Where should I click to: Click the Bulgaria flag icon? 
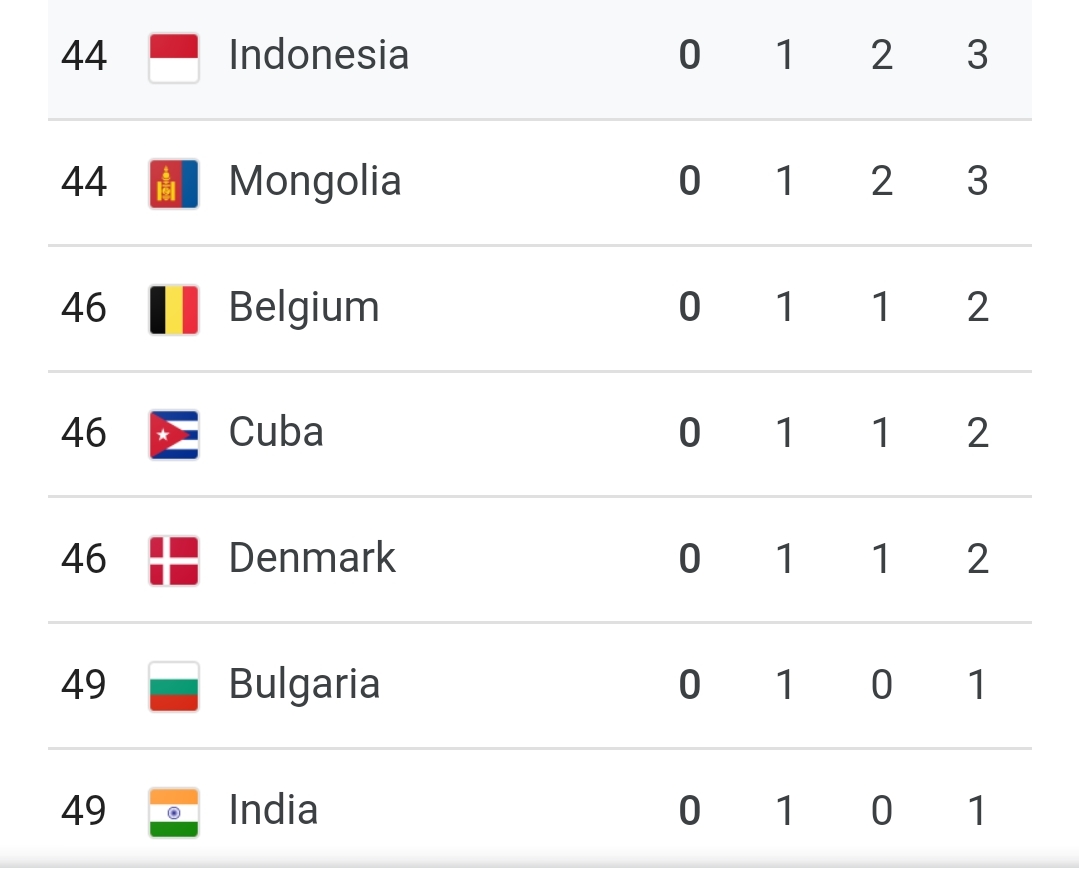174,687
